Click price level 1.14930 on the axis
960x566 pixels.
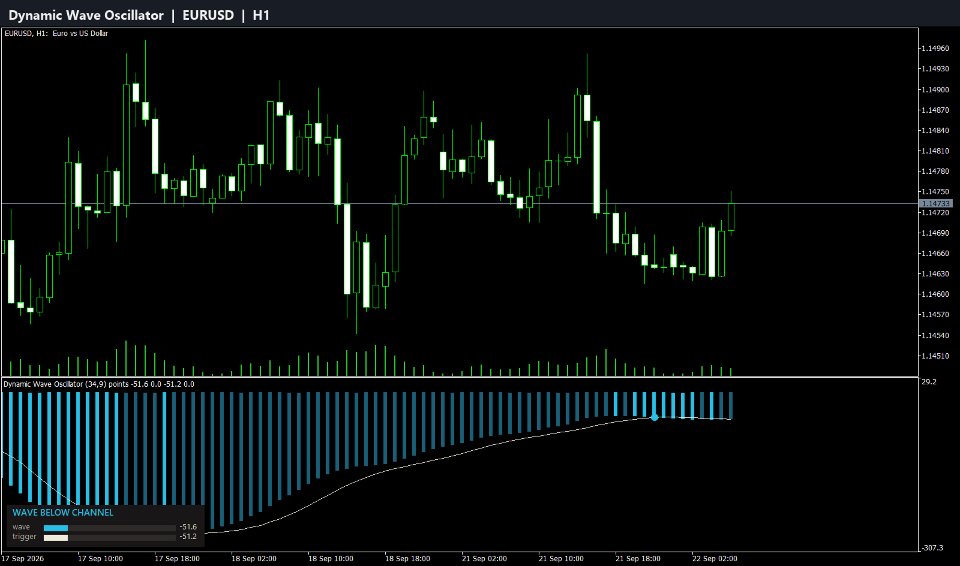[x=935, y=69]
